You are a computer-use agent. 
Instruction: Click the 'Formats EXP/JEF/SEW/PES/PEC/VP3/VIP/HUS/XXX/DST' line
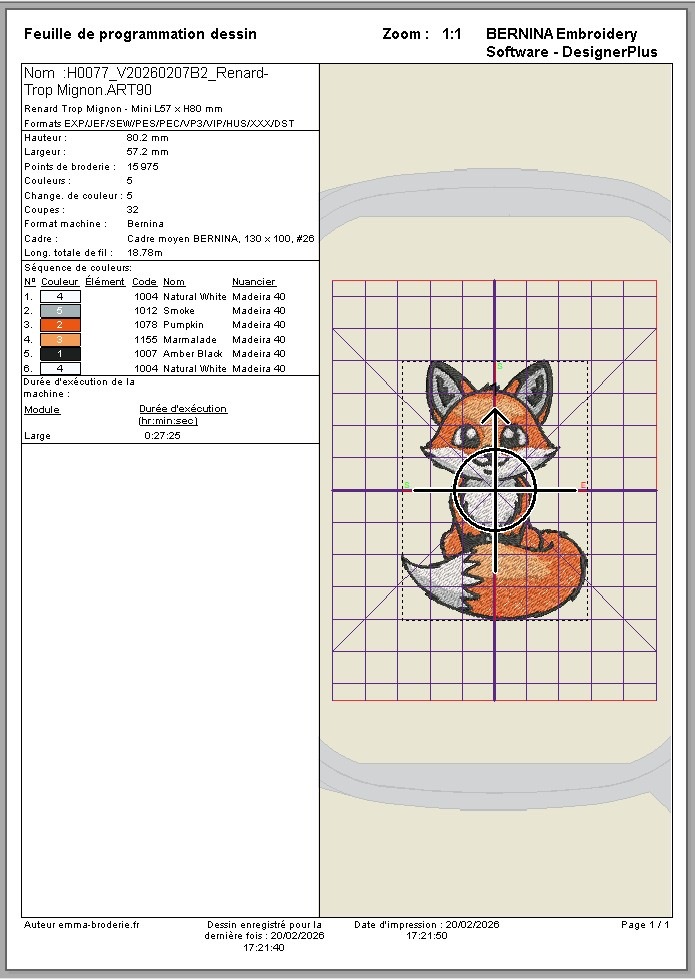click(x=159, y=123)
